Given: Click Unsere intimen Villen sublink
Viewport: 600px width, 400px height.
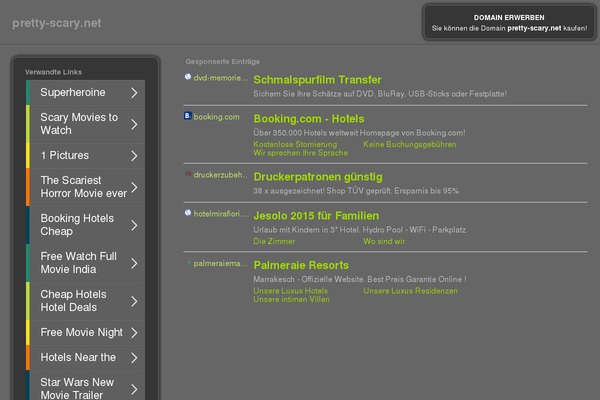Looking at the screenshot, I should (291, 299).
